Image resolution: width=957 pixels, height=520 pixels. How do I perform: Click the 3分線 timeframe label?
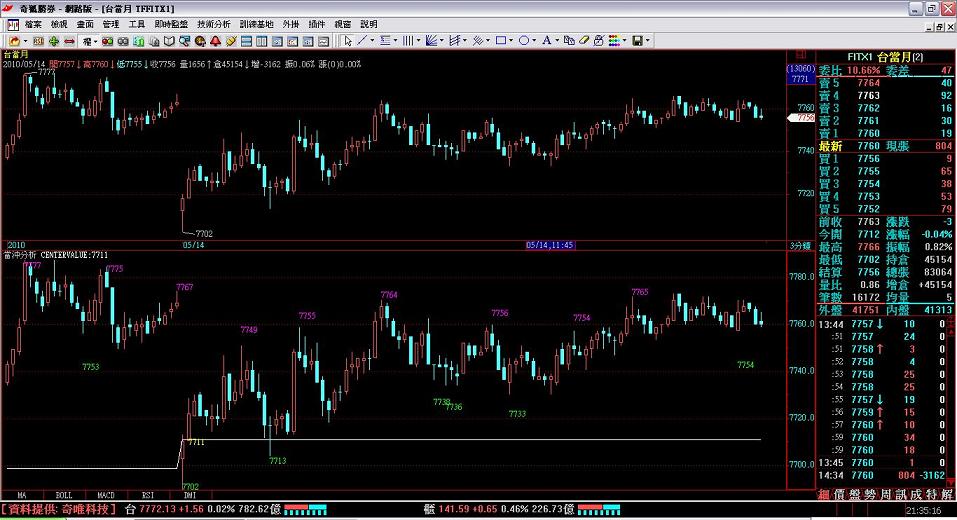[799, 244]
